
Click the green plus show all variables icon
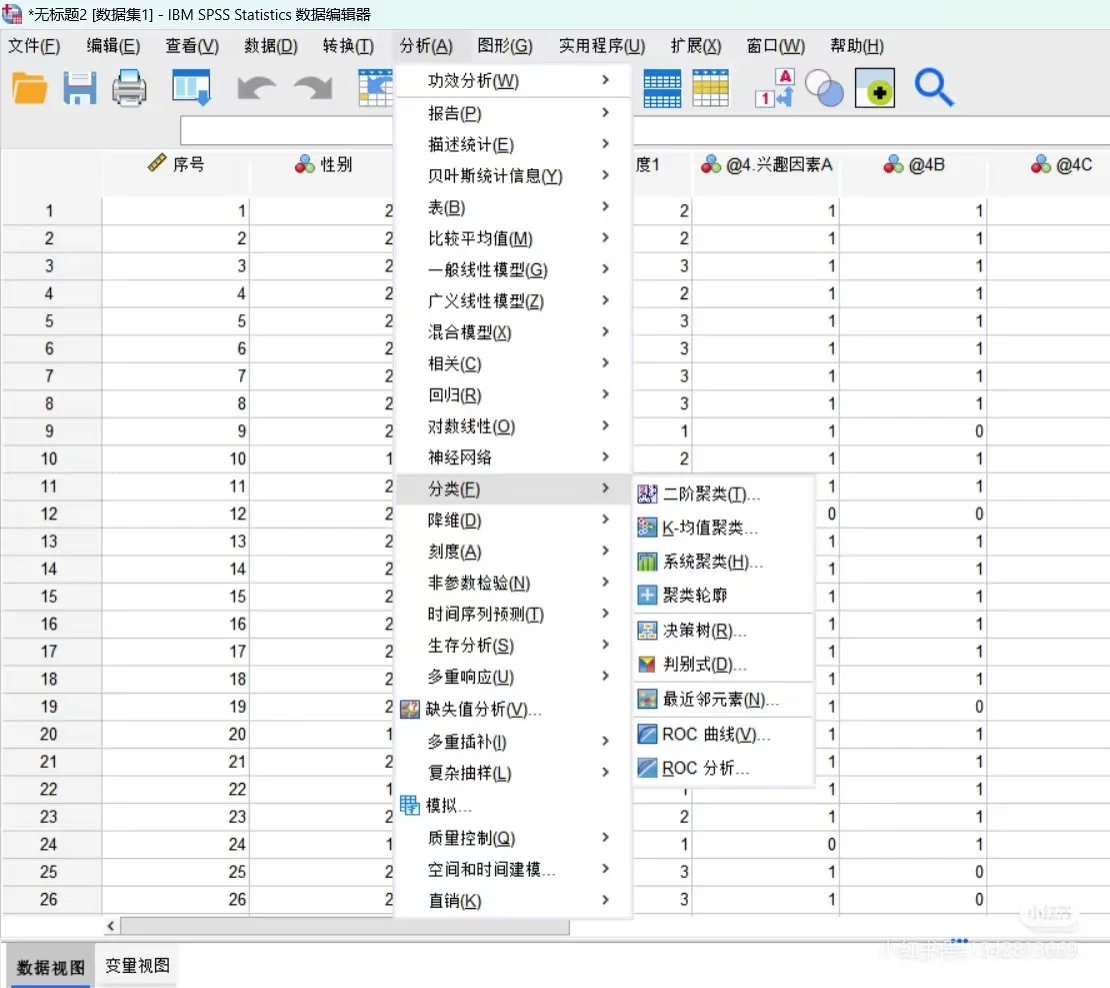875,88
